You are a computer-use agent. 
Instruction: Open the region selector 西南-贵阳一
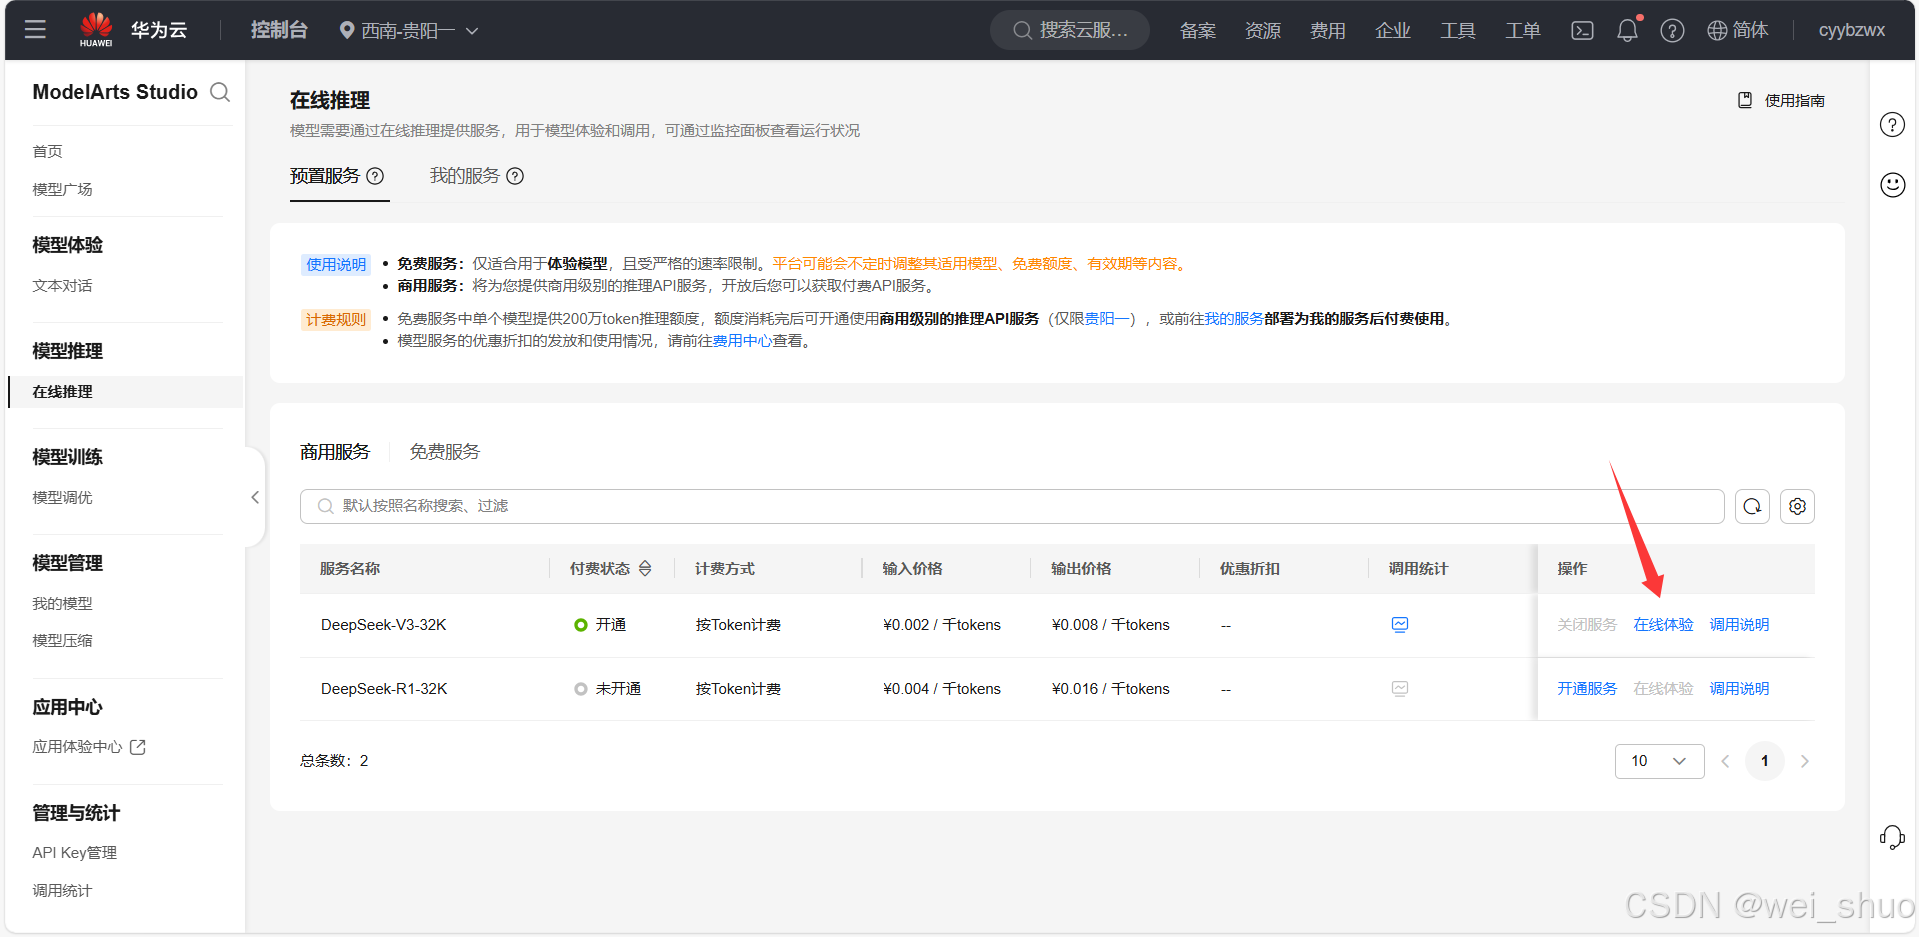point(409,30)
